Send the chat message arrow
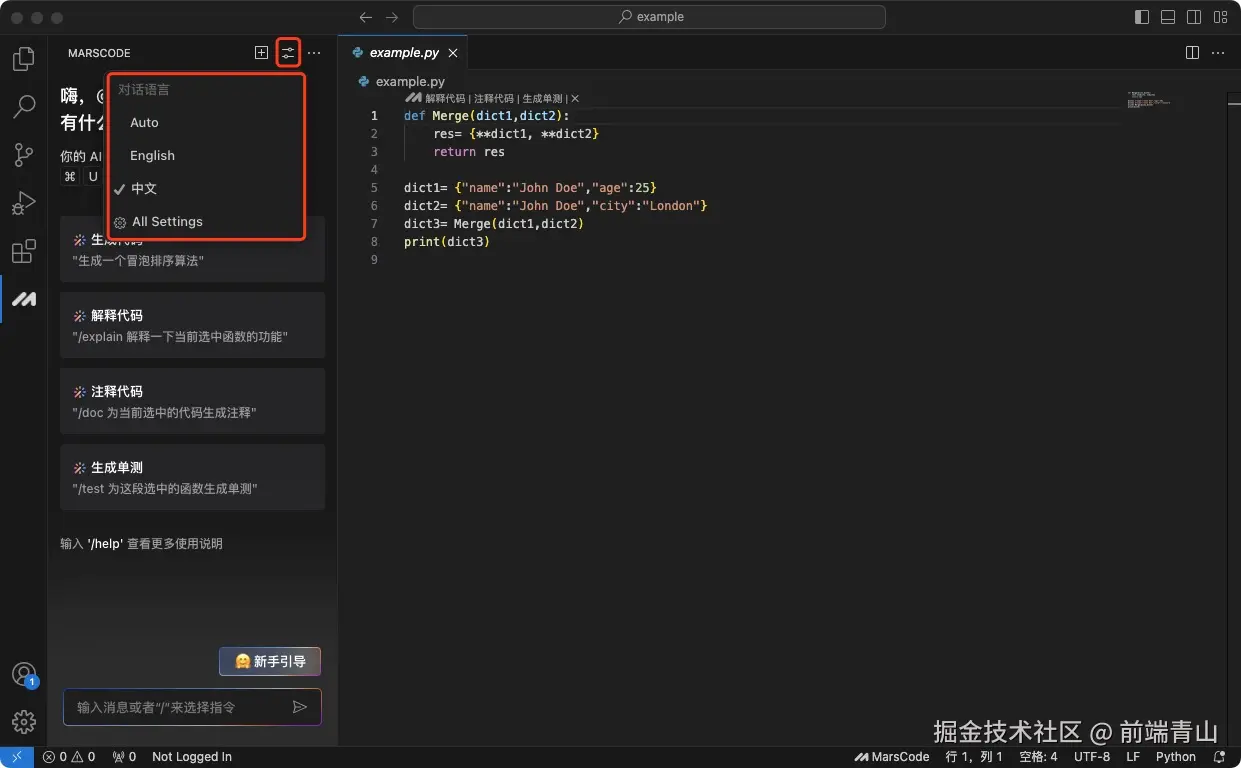Viewport: 1241px width, 768px height. click(x=299, y=707)
